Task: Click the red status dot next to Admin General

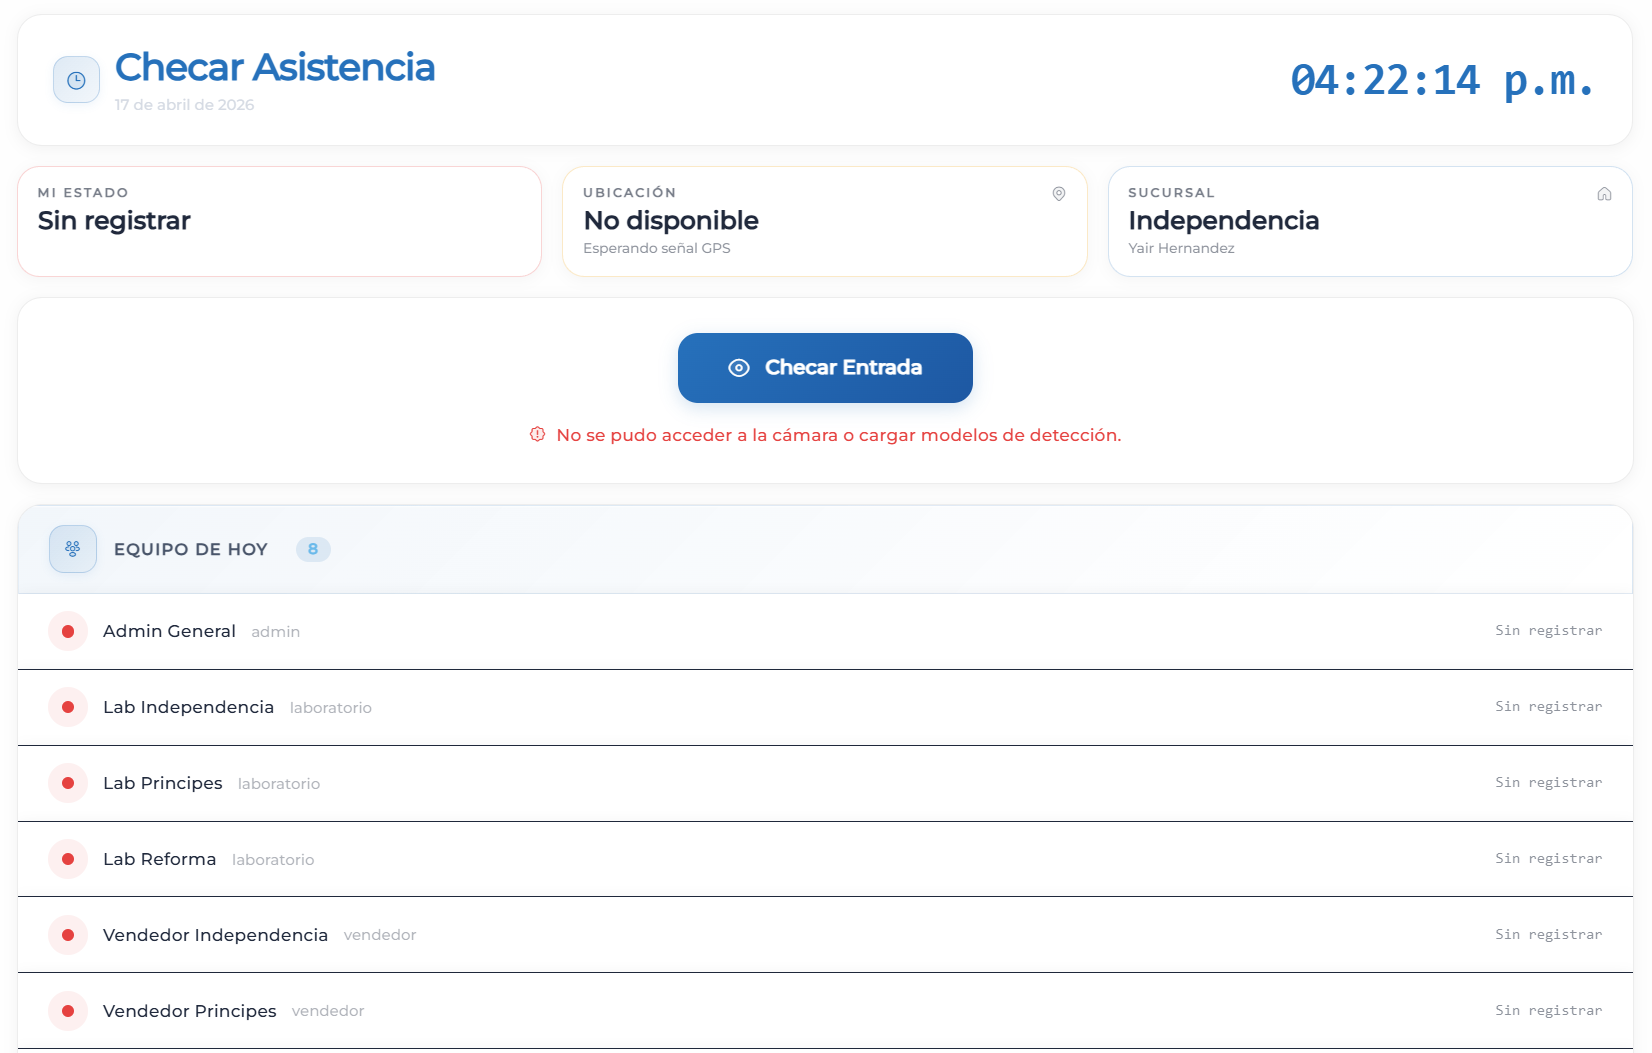Action: click(67, 631)
